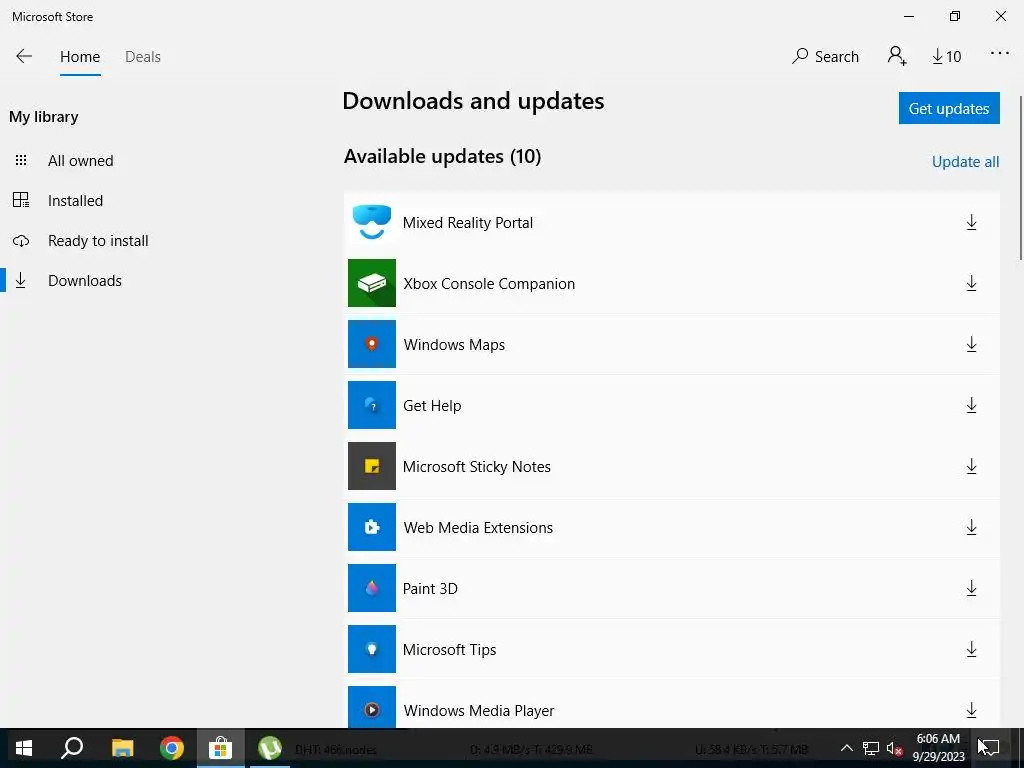1024x768 pixels.
Task: Open Windows Media Player app icon
Action: 372,707
